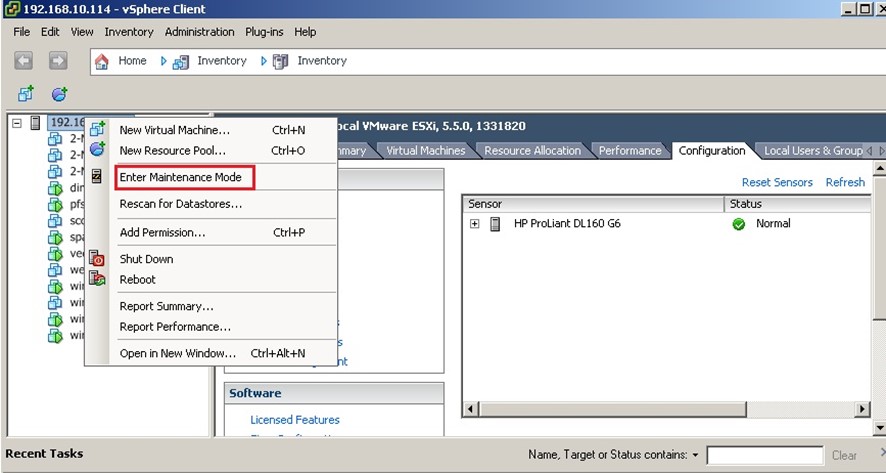Expand the HP ProLiant DL160 G6 sensor row

[x=475, y=224]
